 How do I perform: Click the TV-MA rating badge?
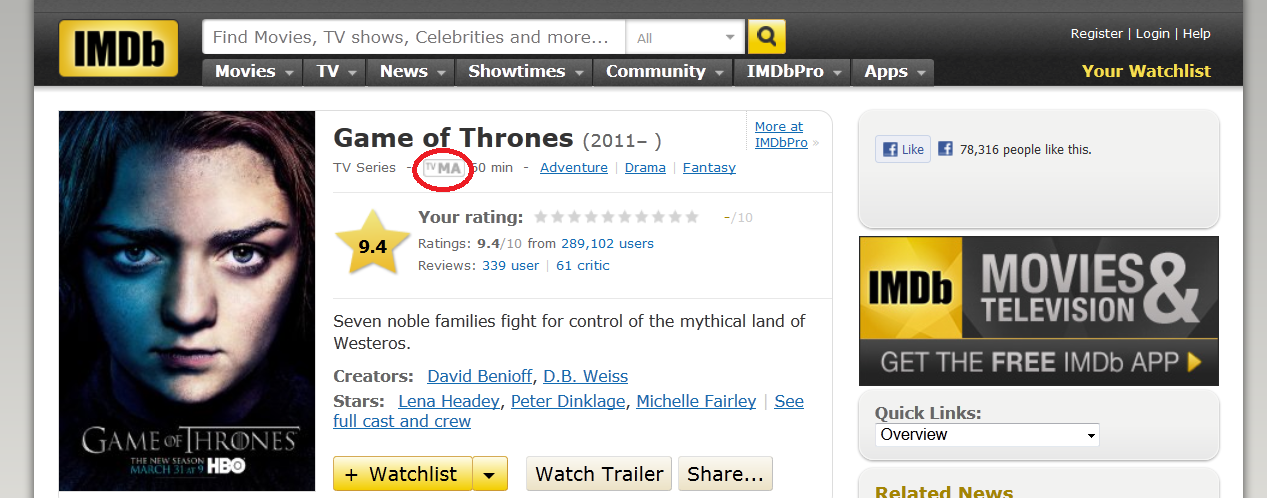(x=443, y=168)
